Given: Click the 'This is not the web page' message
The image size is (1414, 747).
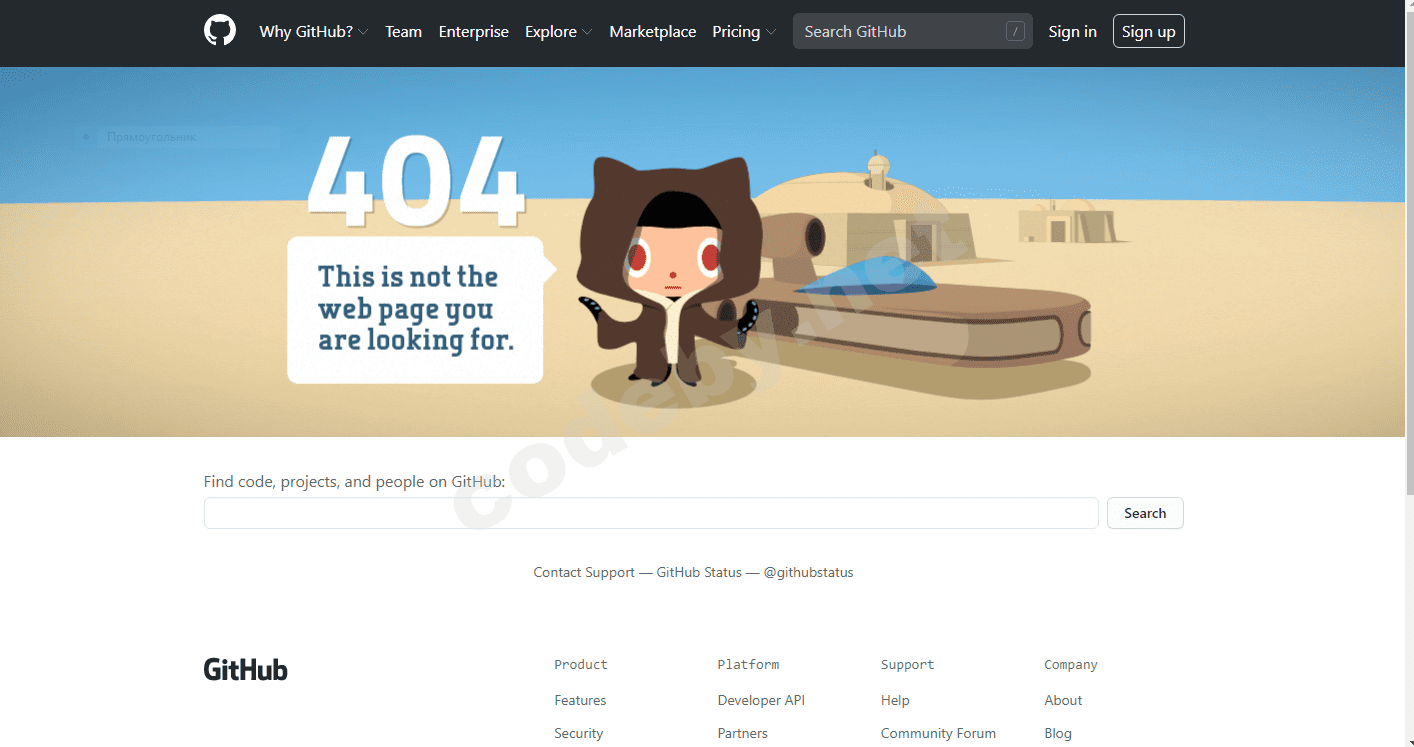Looking at the screenshot, I should [x=415, y=309].
